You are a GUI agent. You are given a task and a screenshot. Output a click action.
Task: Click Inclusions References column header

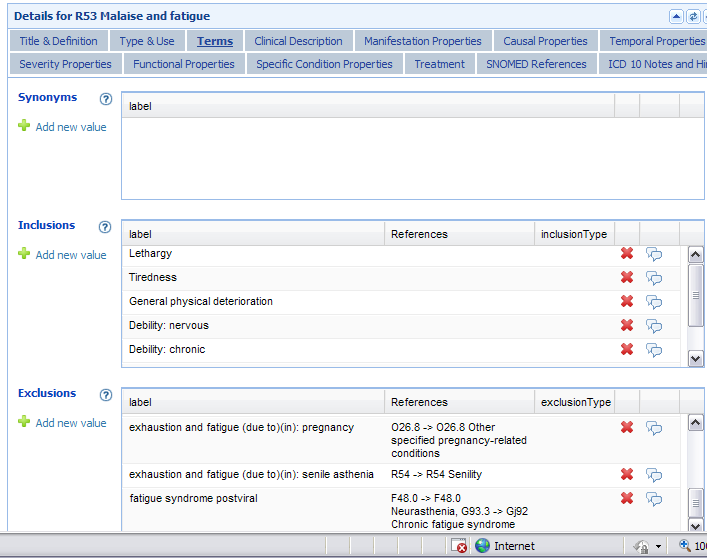click(x=459, y=234)
